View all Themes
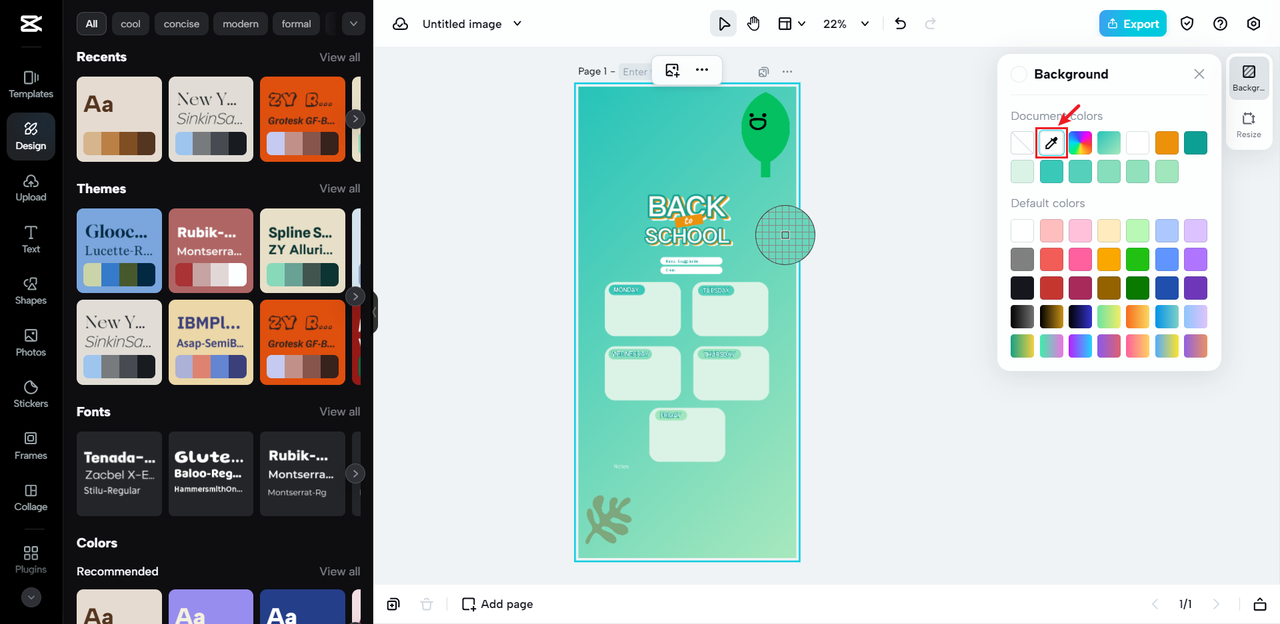The image size is (1280, 624). 340,188
